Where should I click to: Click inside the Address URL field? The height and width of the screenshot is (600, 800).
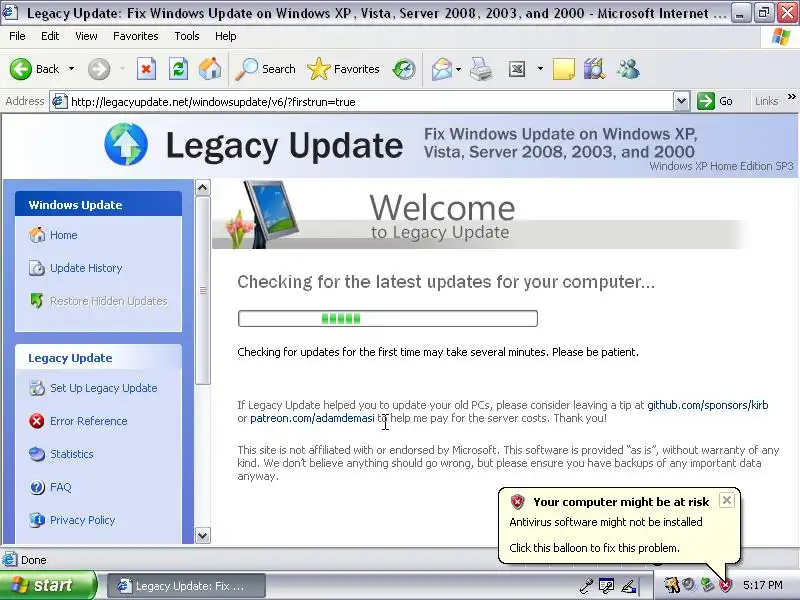click(x=370, y=102)
